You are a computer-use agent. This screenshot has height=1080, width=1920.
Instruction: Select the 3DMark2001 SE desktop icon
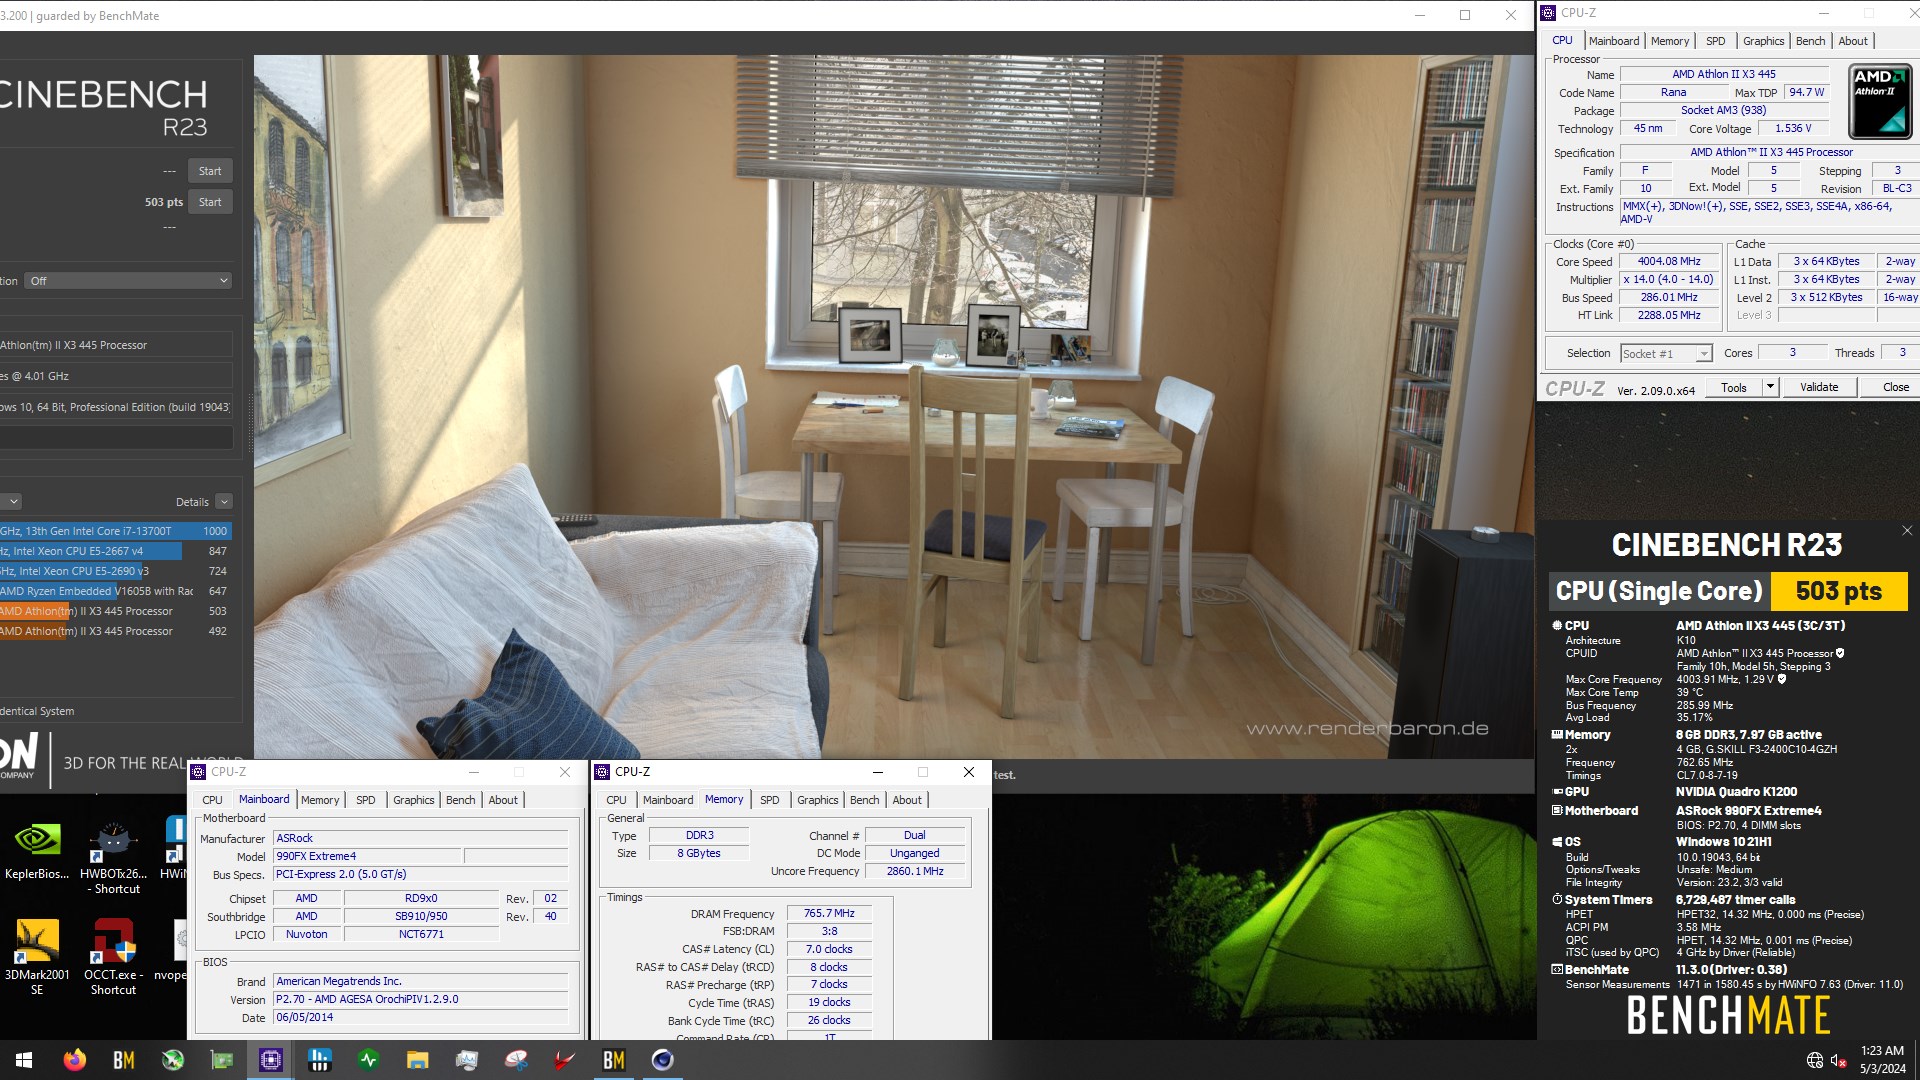(37, 957)
